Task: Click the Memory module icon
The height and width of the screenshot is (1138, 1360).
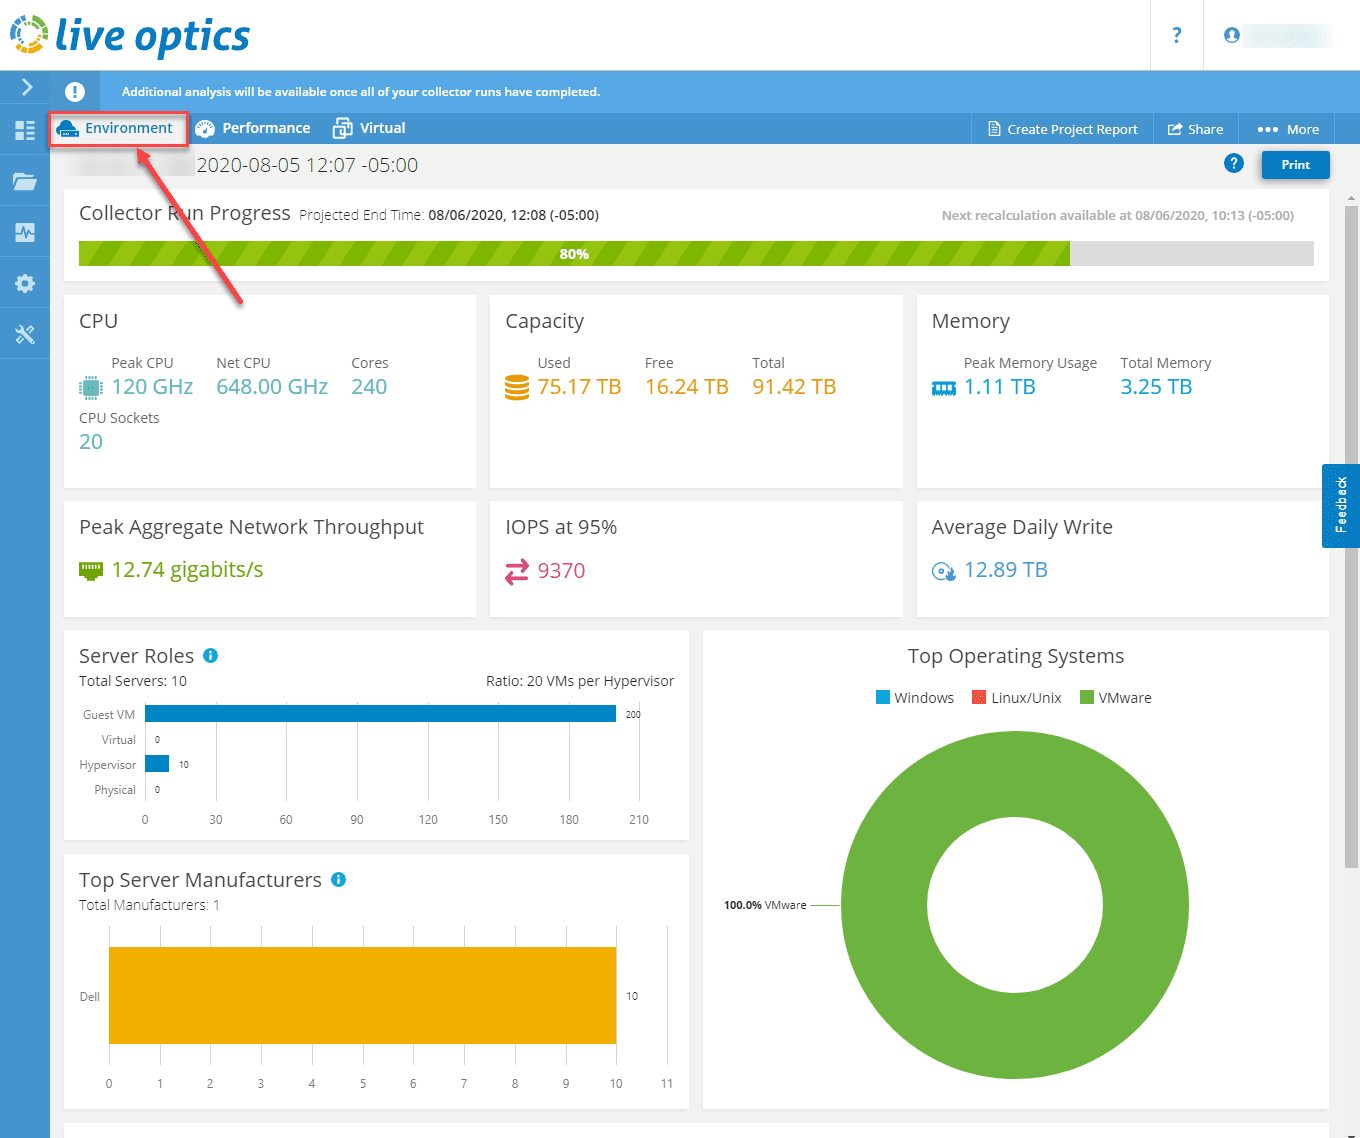Action: (944, 388)
